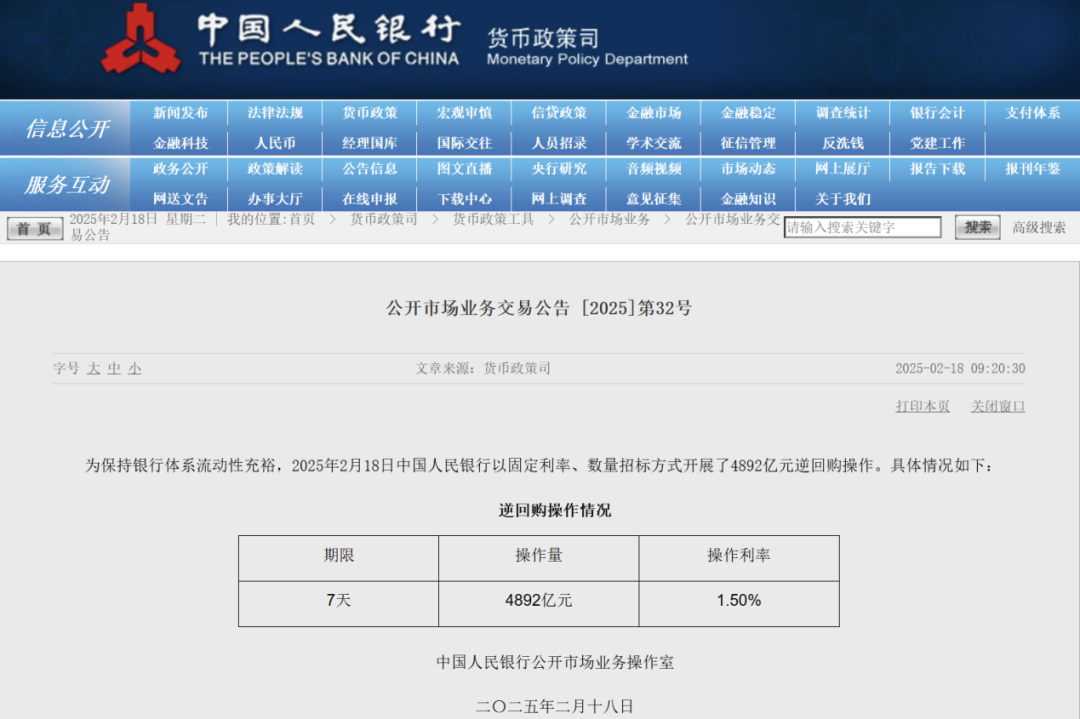Go to 音频视频 section
Viewport: 1080px width, 719px height.
[x=654, y=169]
